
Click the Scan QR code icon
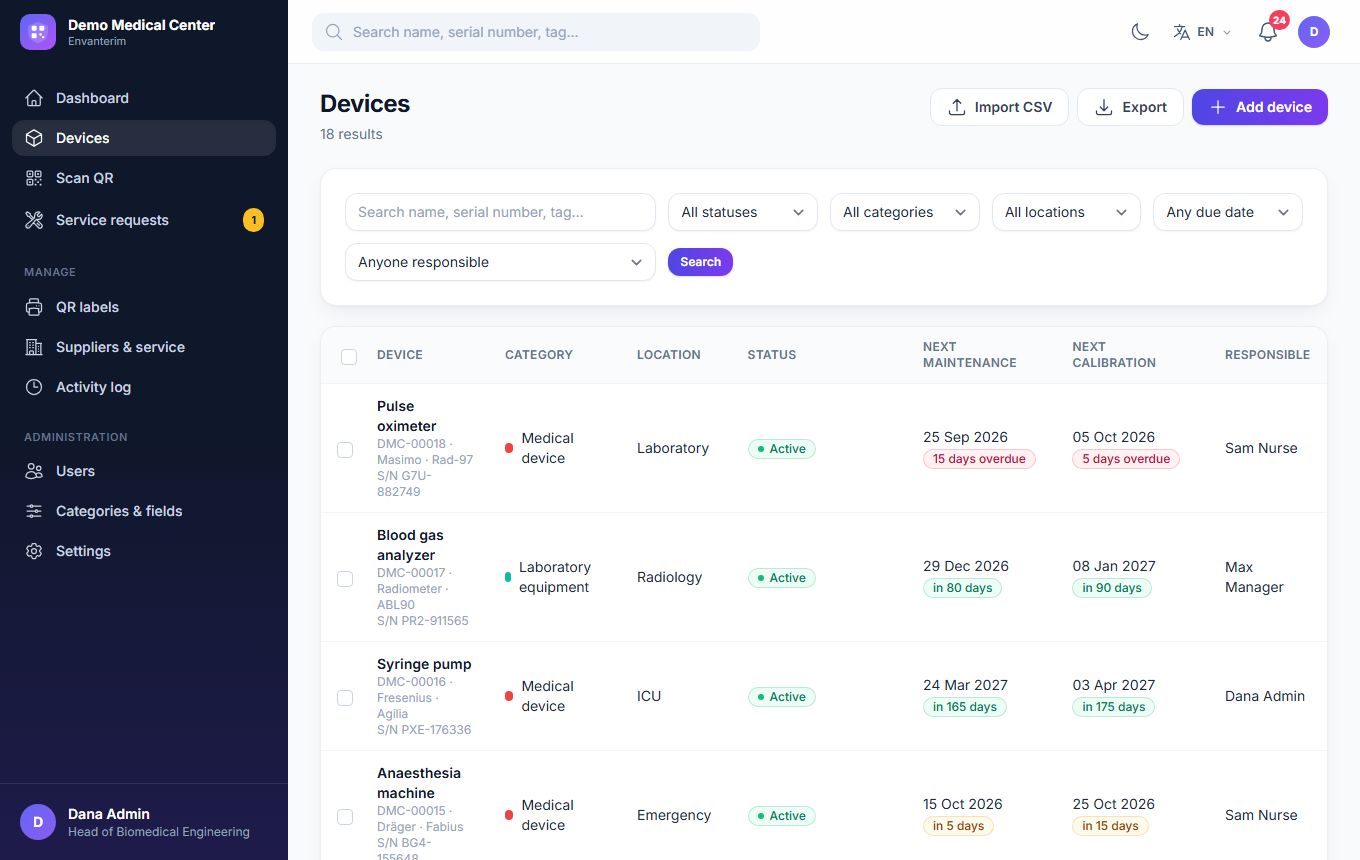click(34, 178)
